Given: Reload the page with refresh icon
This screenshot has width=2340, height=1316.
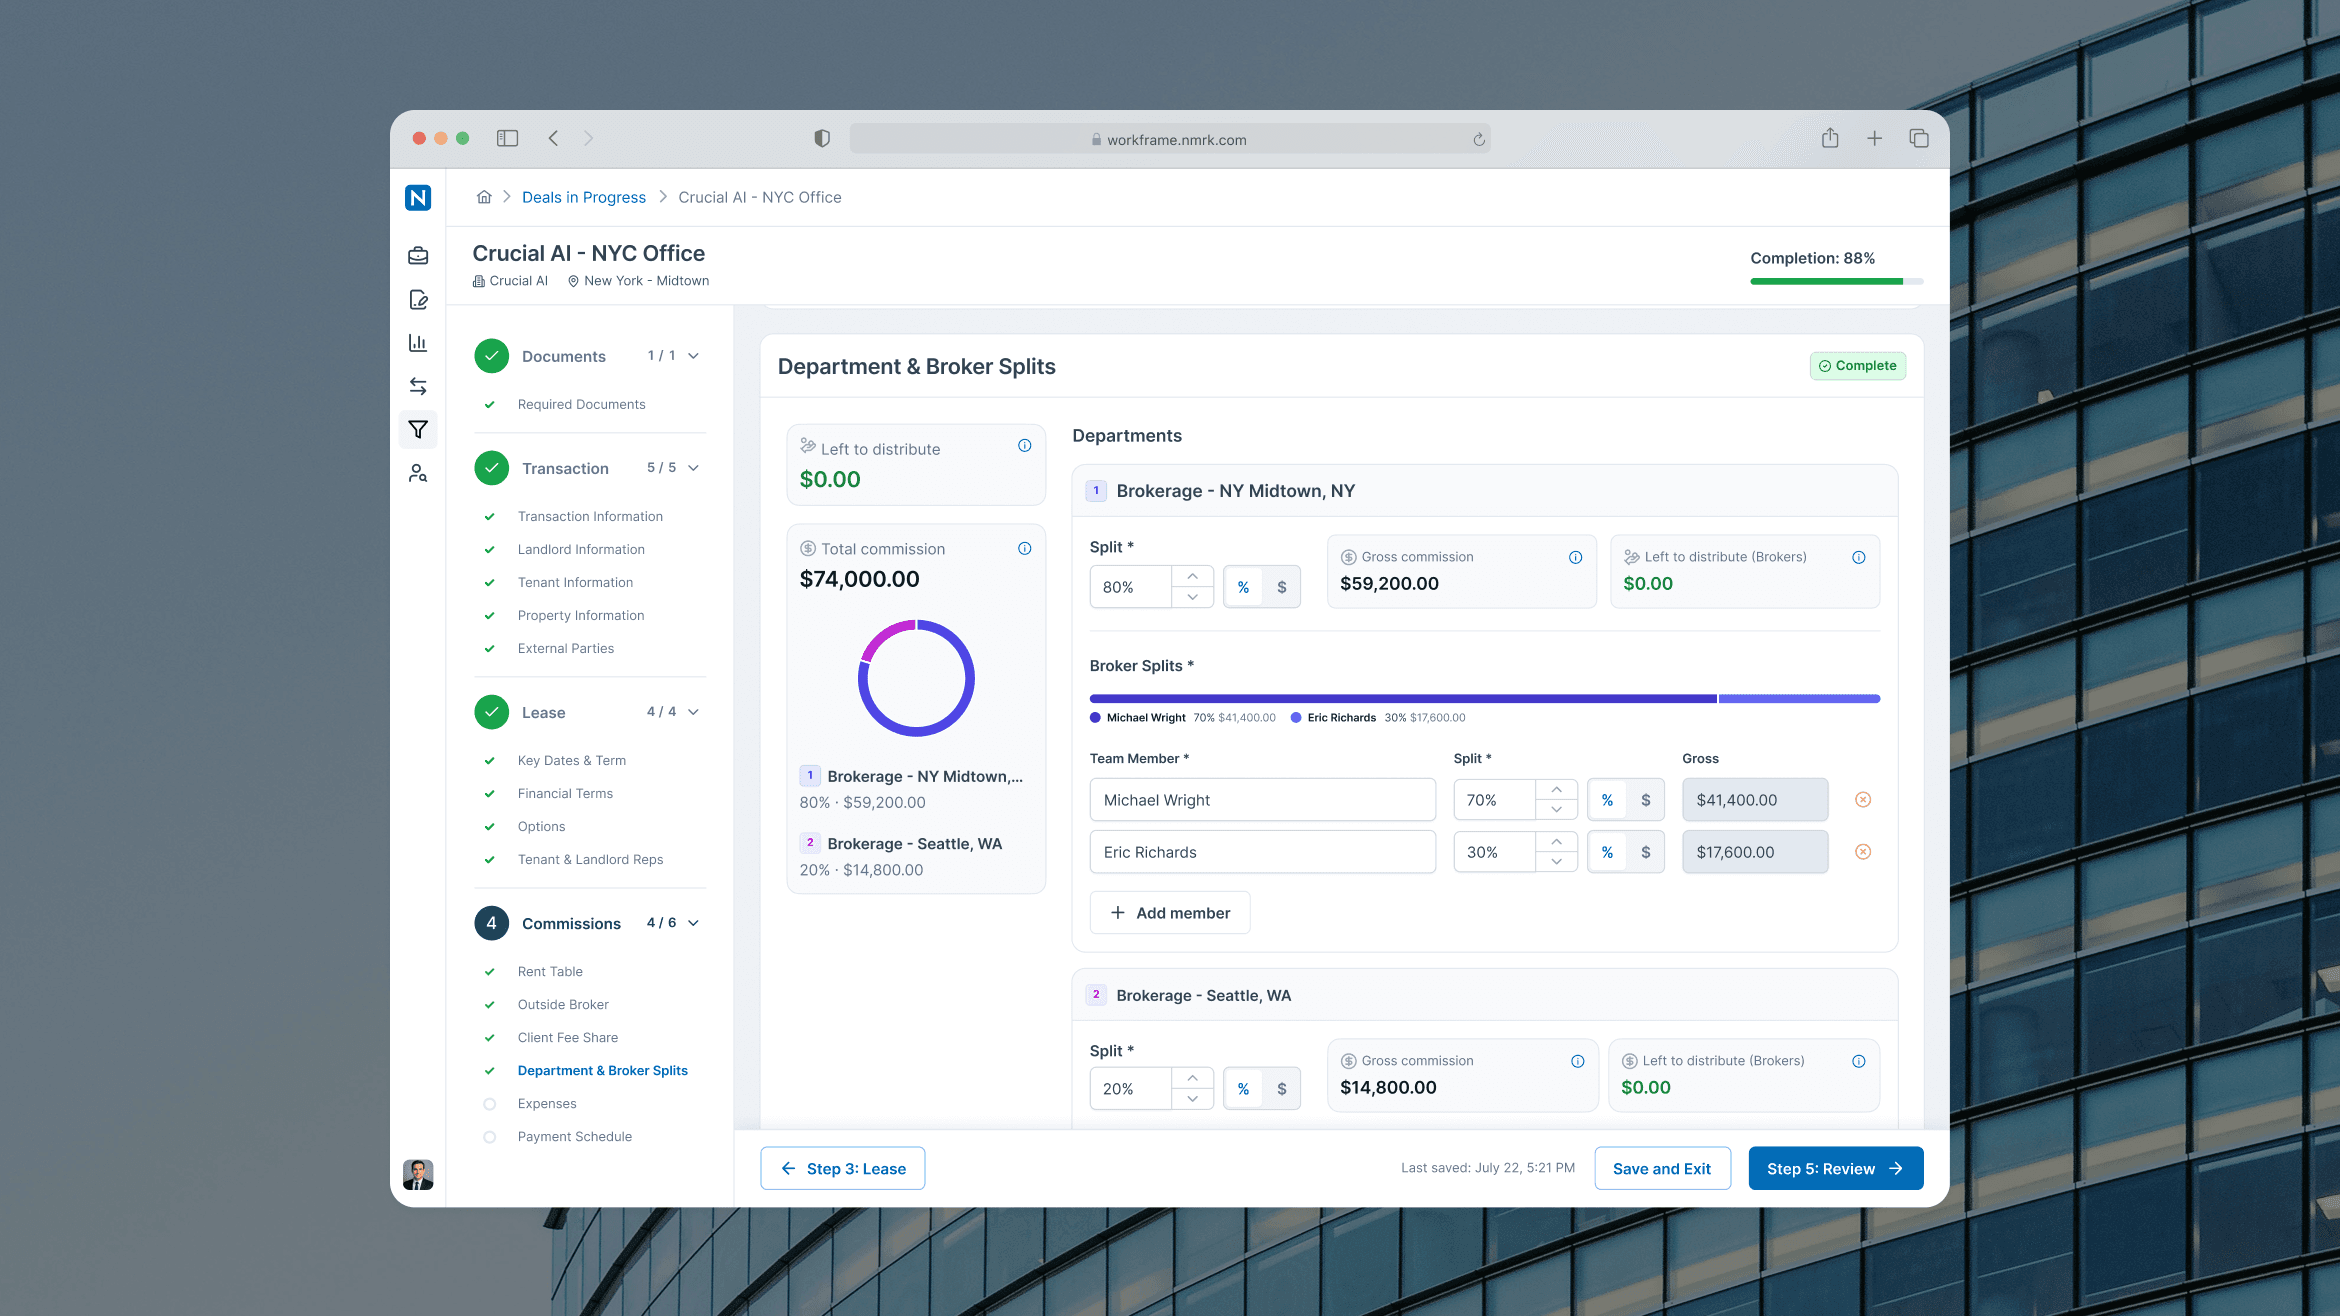Looking at the screenshot, I should pyautogui.click(x=1479, y=140).
